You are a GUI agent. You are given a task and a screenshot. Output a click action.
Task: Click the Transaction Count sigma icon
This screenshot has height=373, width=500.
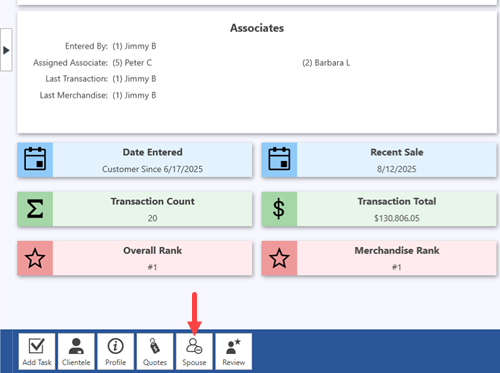tap(35, 209)
